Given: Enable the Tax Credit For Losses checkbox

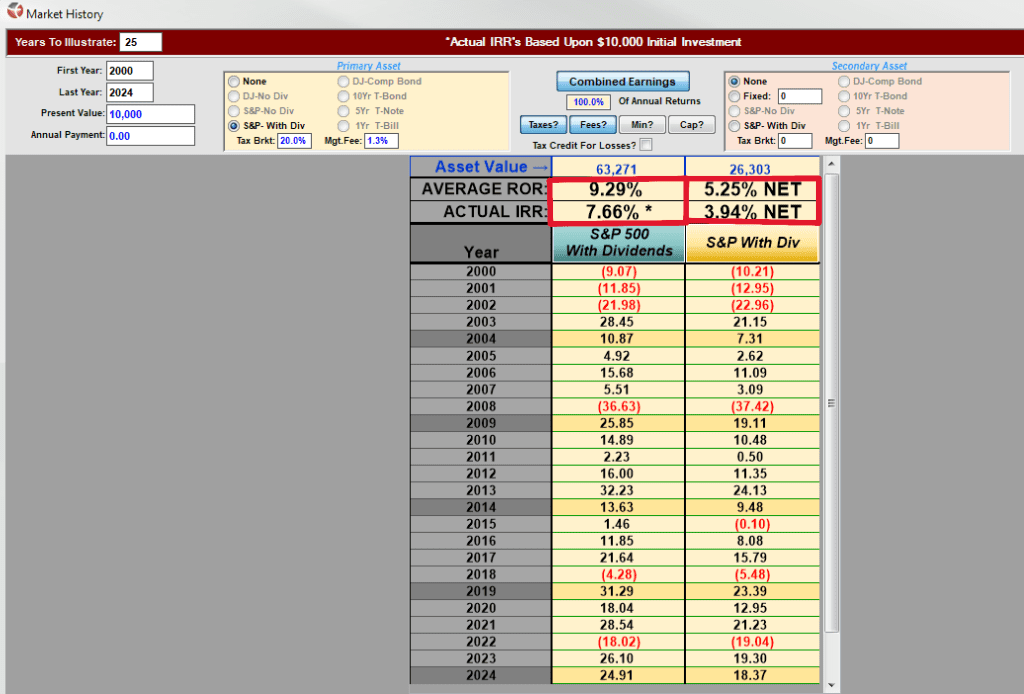Looking at the screenshot, I should pyautogui.click(x=646, y=145).
